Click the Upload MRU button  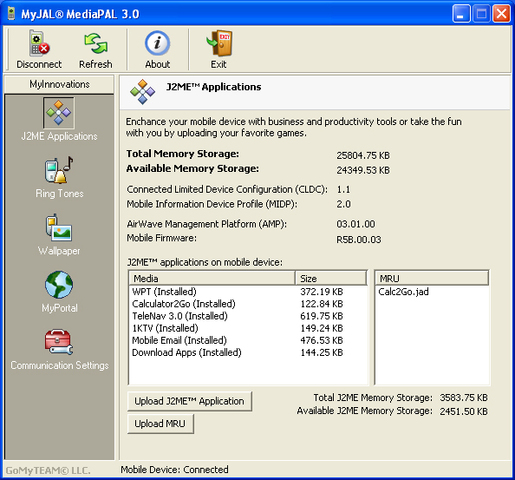(x=160, y=424)
